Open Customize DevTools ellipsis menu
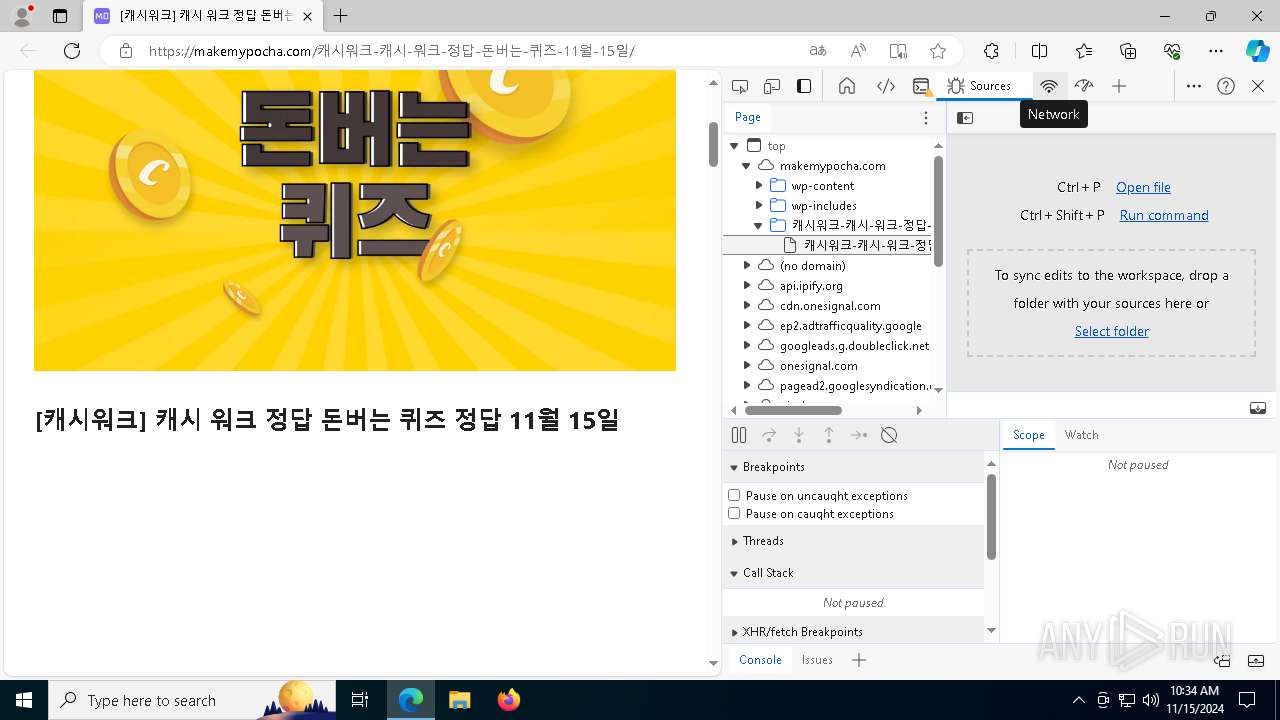The height and width of the screenshot is (720, 1280). [1194, 86]
